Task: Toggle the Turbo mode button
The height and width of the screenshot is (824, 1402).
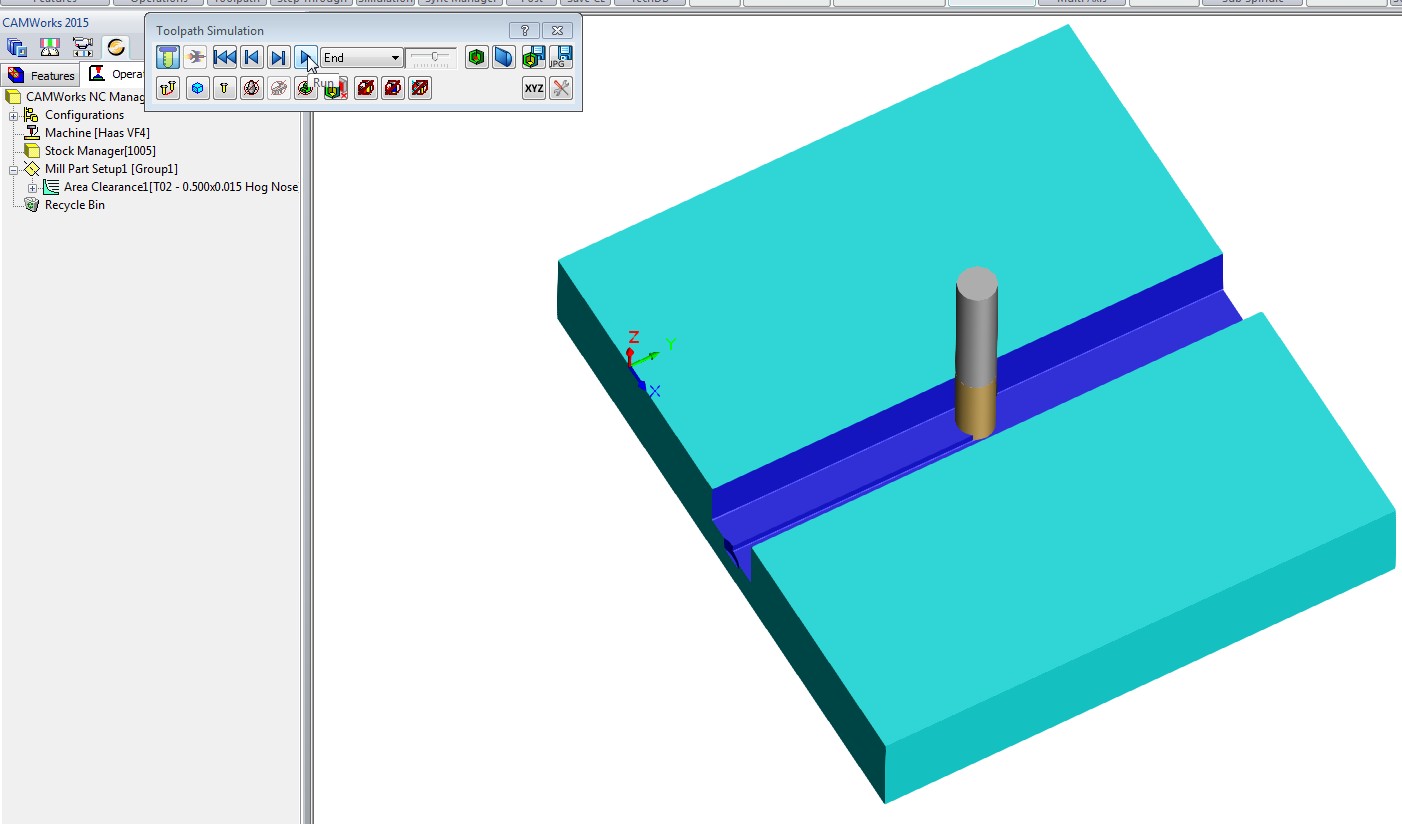Action: 195,58
